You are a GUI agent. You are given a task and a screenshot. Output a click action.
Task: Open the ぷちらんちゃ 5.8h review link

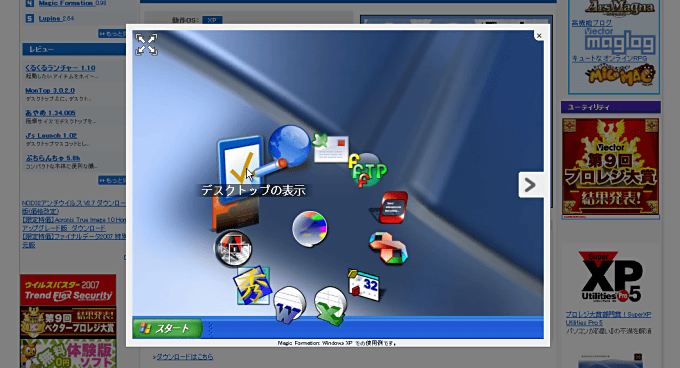point(52,158)
